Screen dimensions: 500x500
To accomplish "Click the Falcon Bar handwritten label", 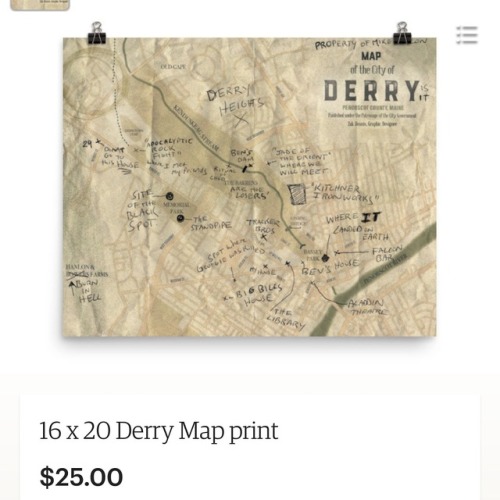I will (387, 254).
